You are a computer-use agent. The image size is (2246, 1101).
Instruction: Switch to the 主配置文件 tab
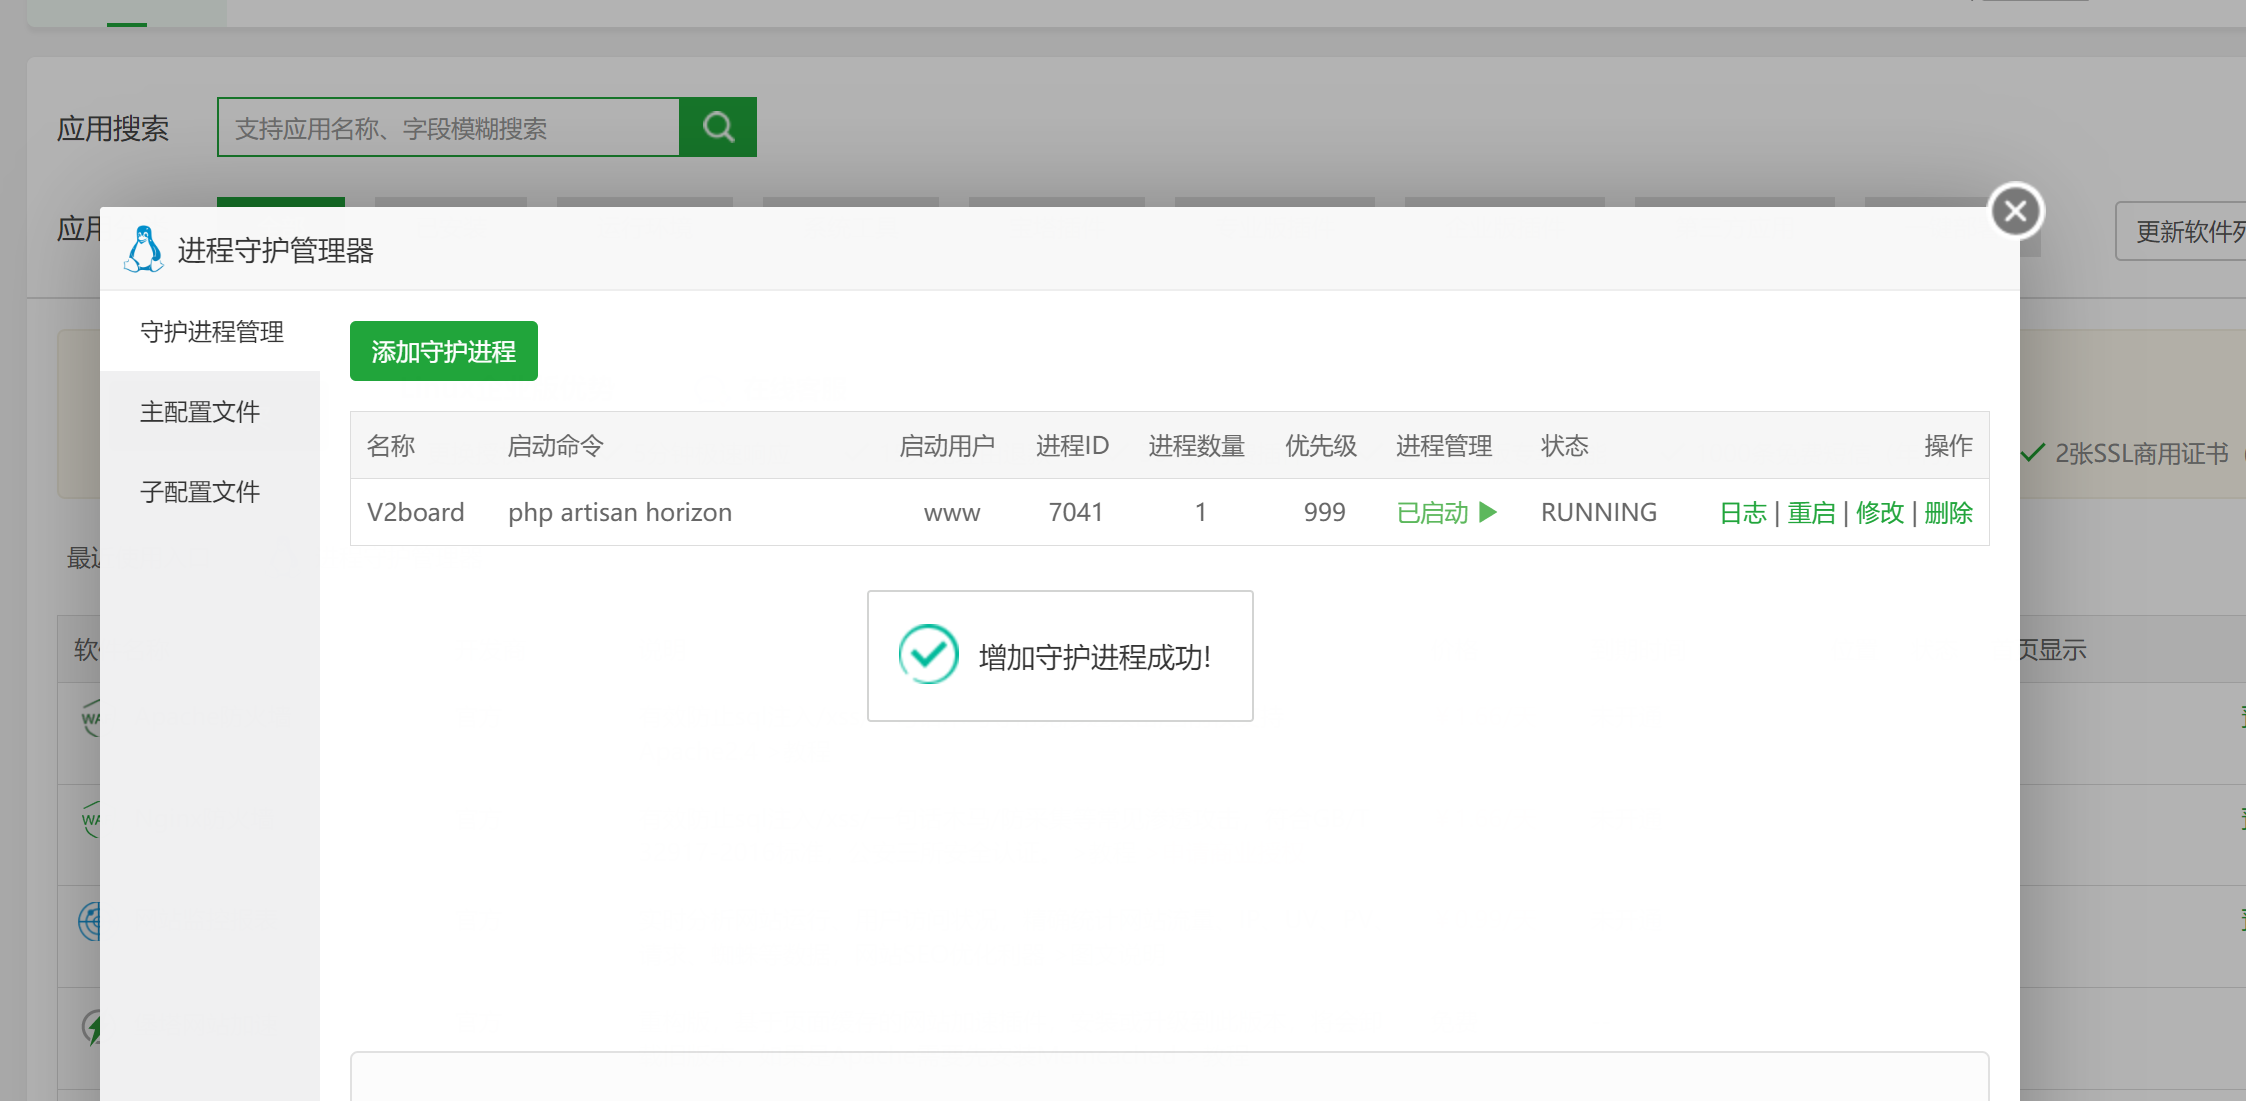[200, 412]
